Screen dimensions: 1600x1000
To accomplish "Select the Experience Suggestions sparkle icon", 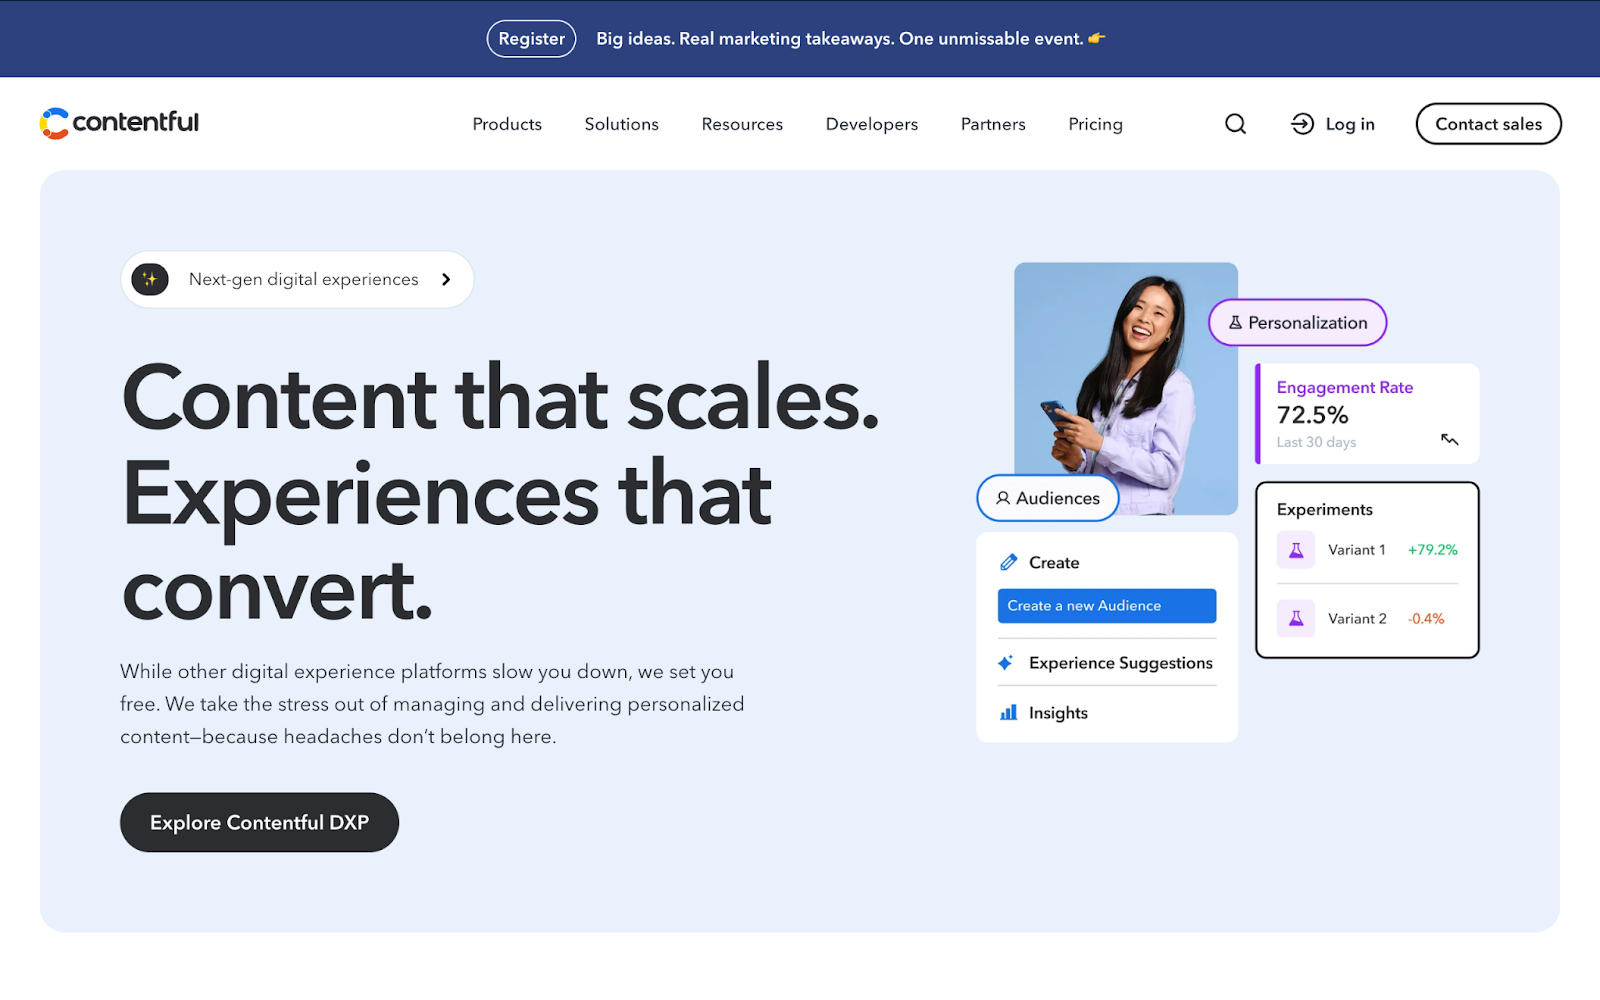I will coord(1006,663).
